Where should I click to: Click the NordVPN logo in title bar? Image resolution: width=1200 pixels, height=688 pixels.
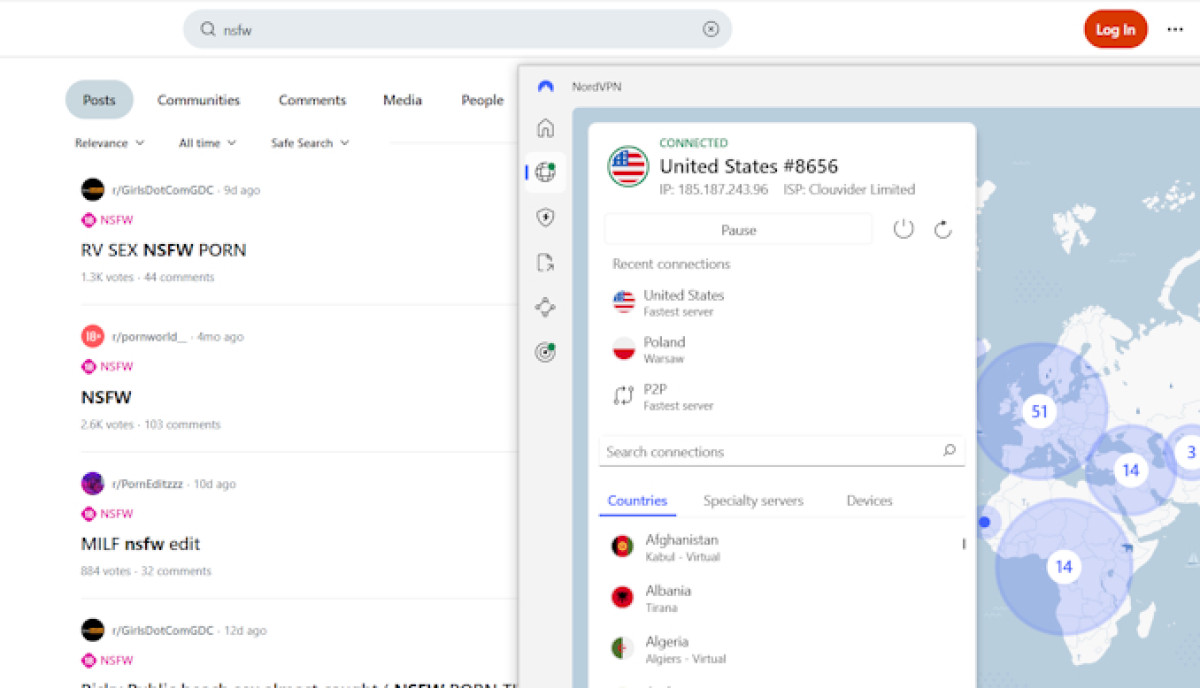tap(545, 87)
